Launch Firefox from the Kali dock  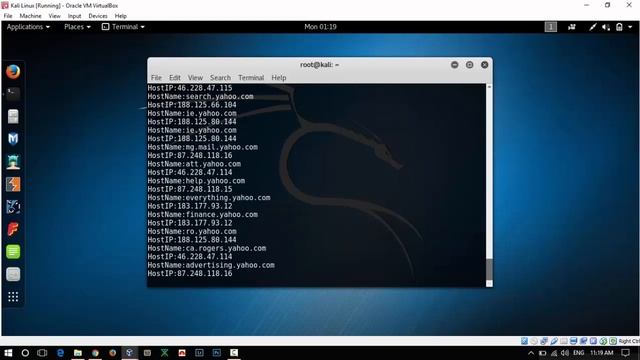click(x=13, y=72)
